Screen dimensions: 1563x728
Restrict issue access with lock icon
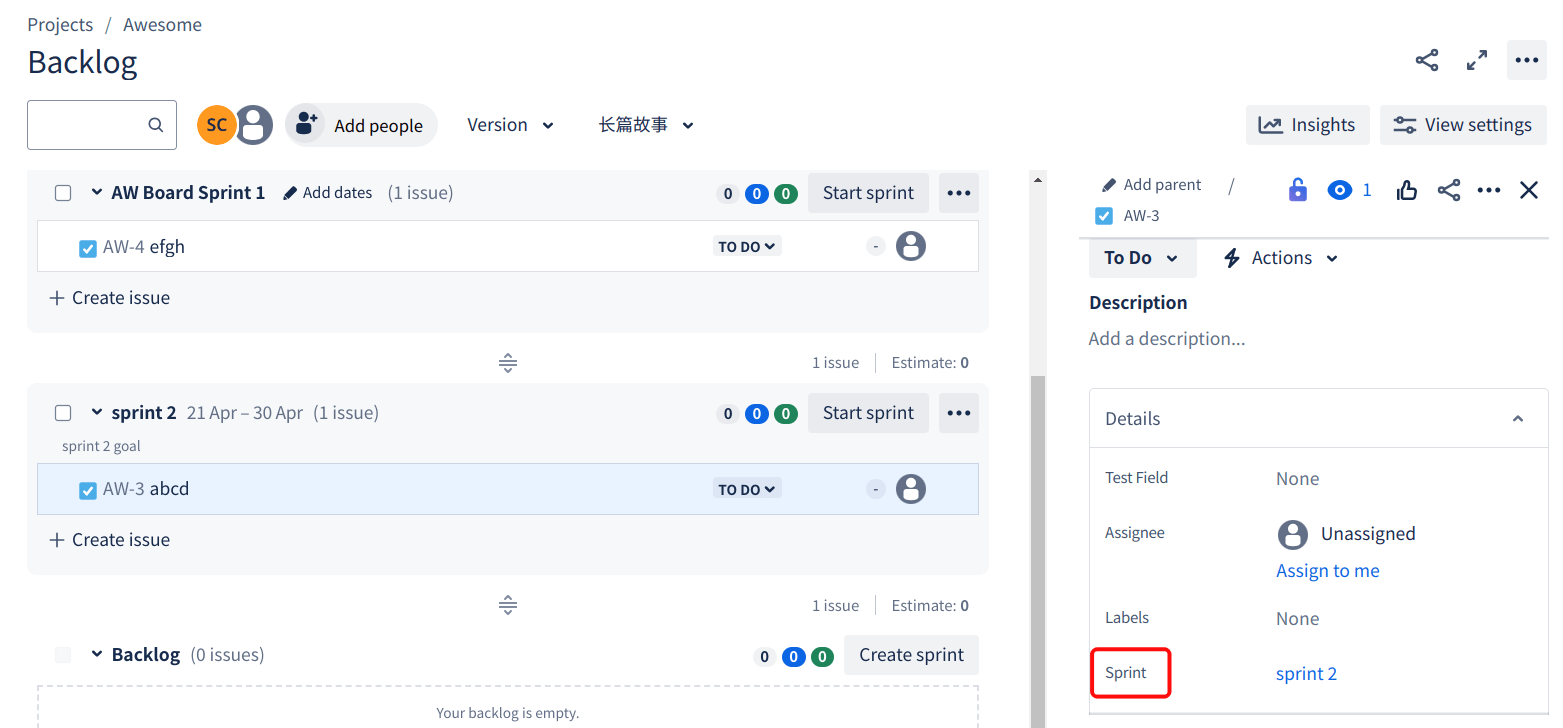[1297, 189]
